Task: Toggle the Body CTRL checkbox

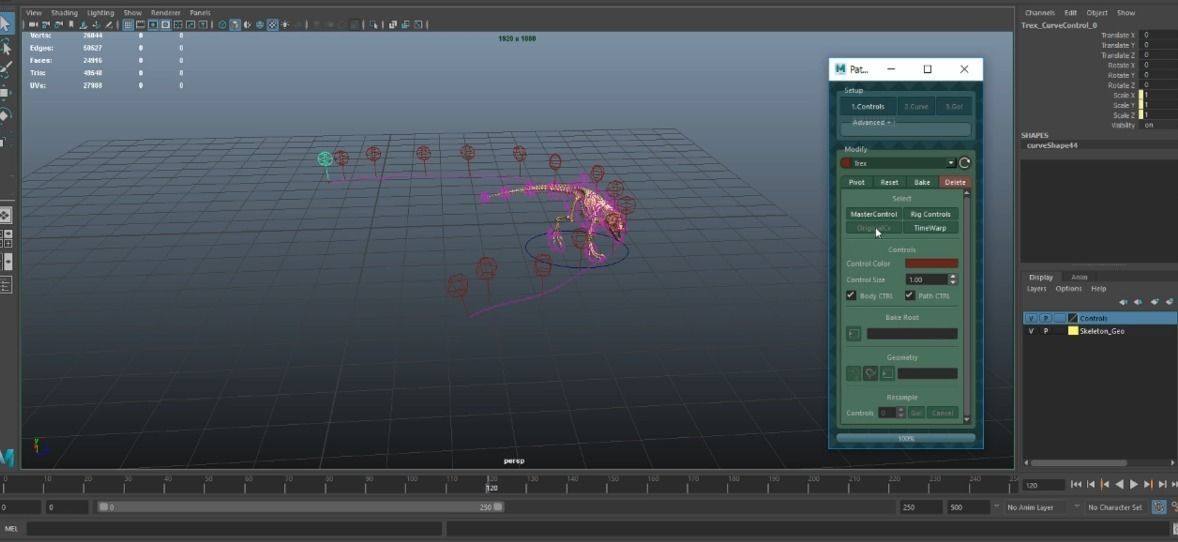Action: (x=851, y=295)
